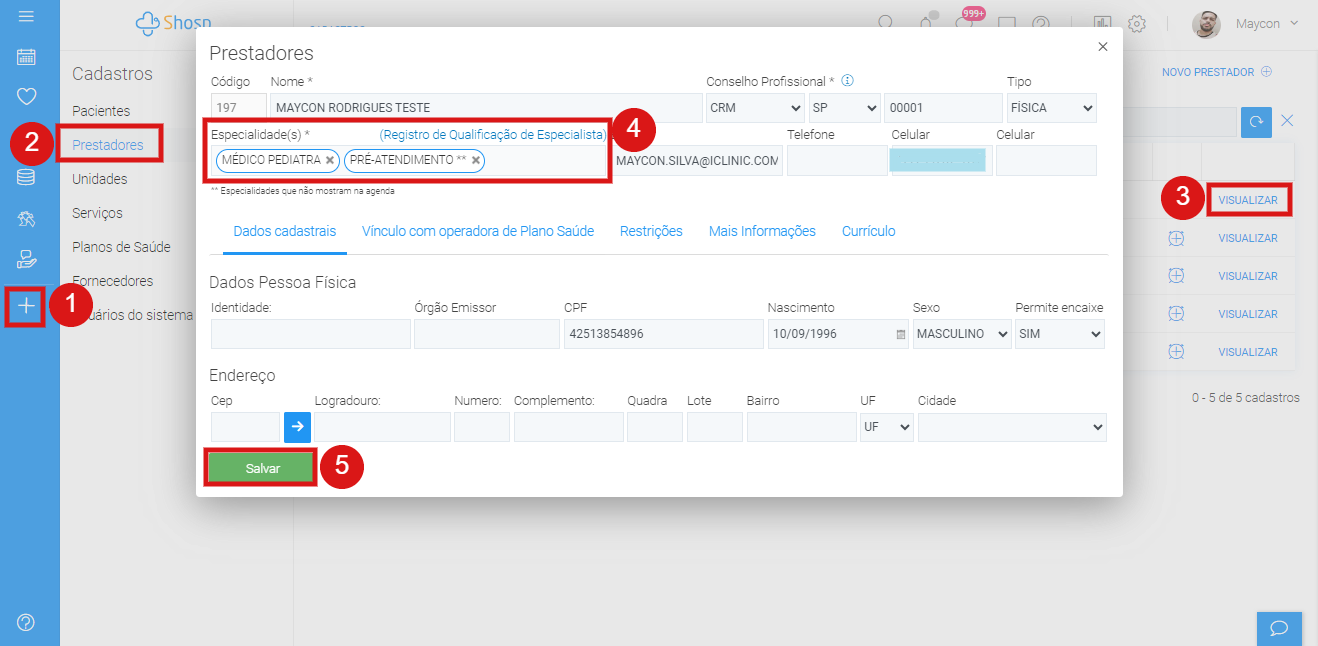Click the email field with MAYCON.SILVA
The width and height of the screenshot is (1318, 646).
pyautogui.click(x=697, y=160)
